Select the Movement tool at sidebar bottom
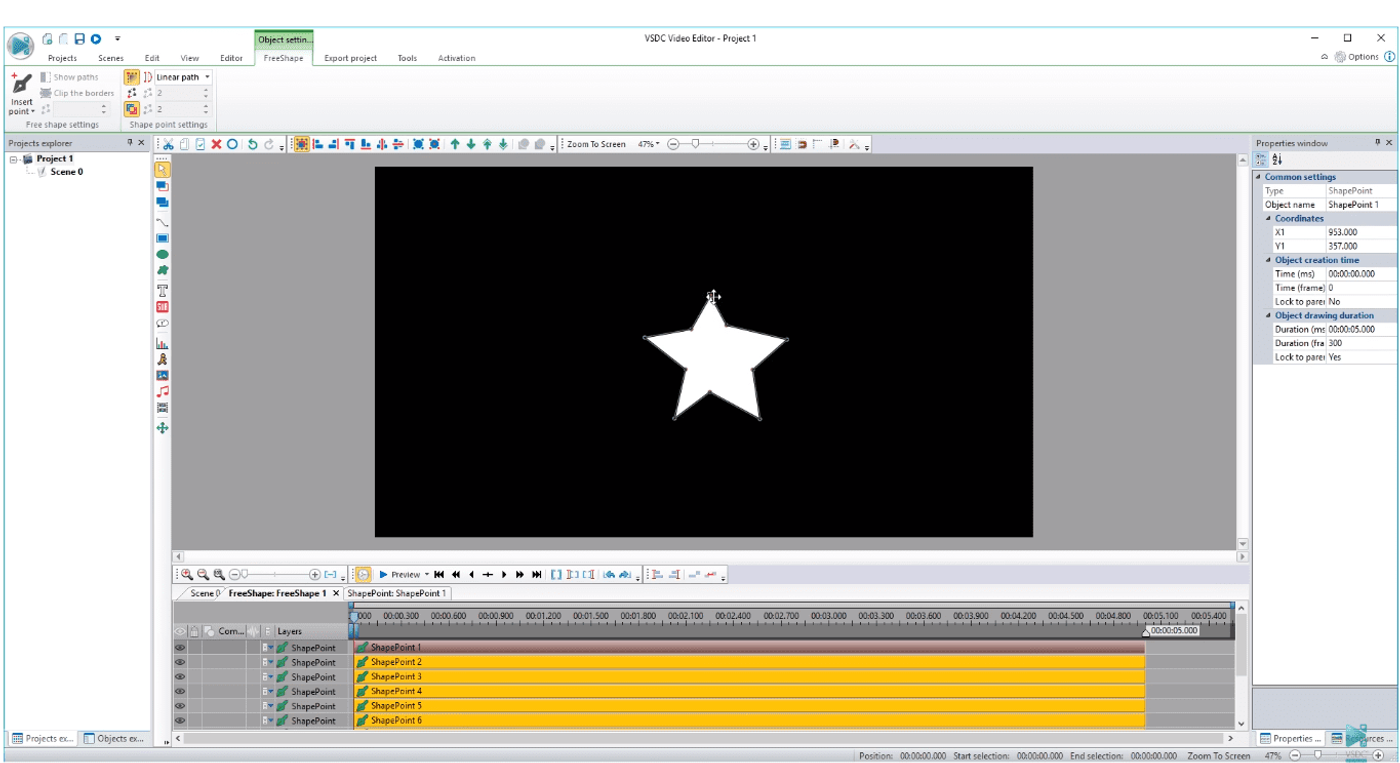This screenshot has width=1400, height=763. [162, 427]
